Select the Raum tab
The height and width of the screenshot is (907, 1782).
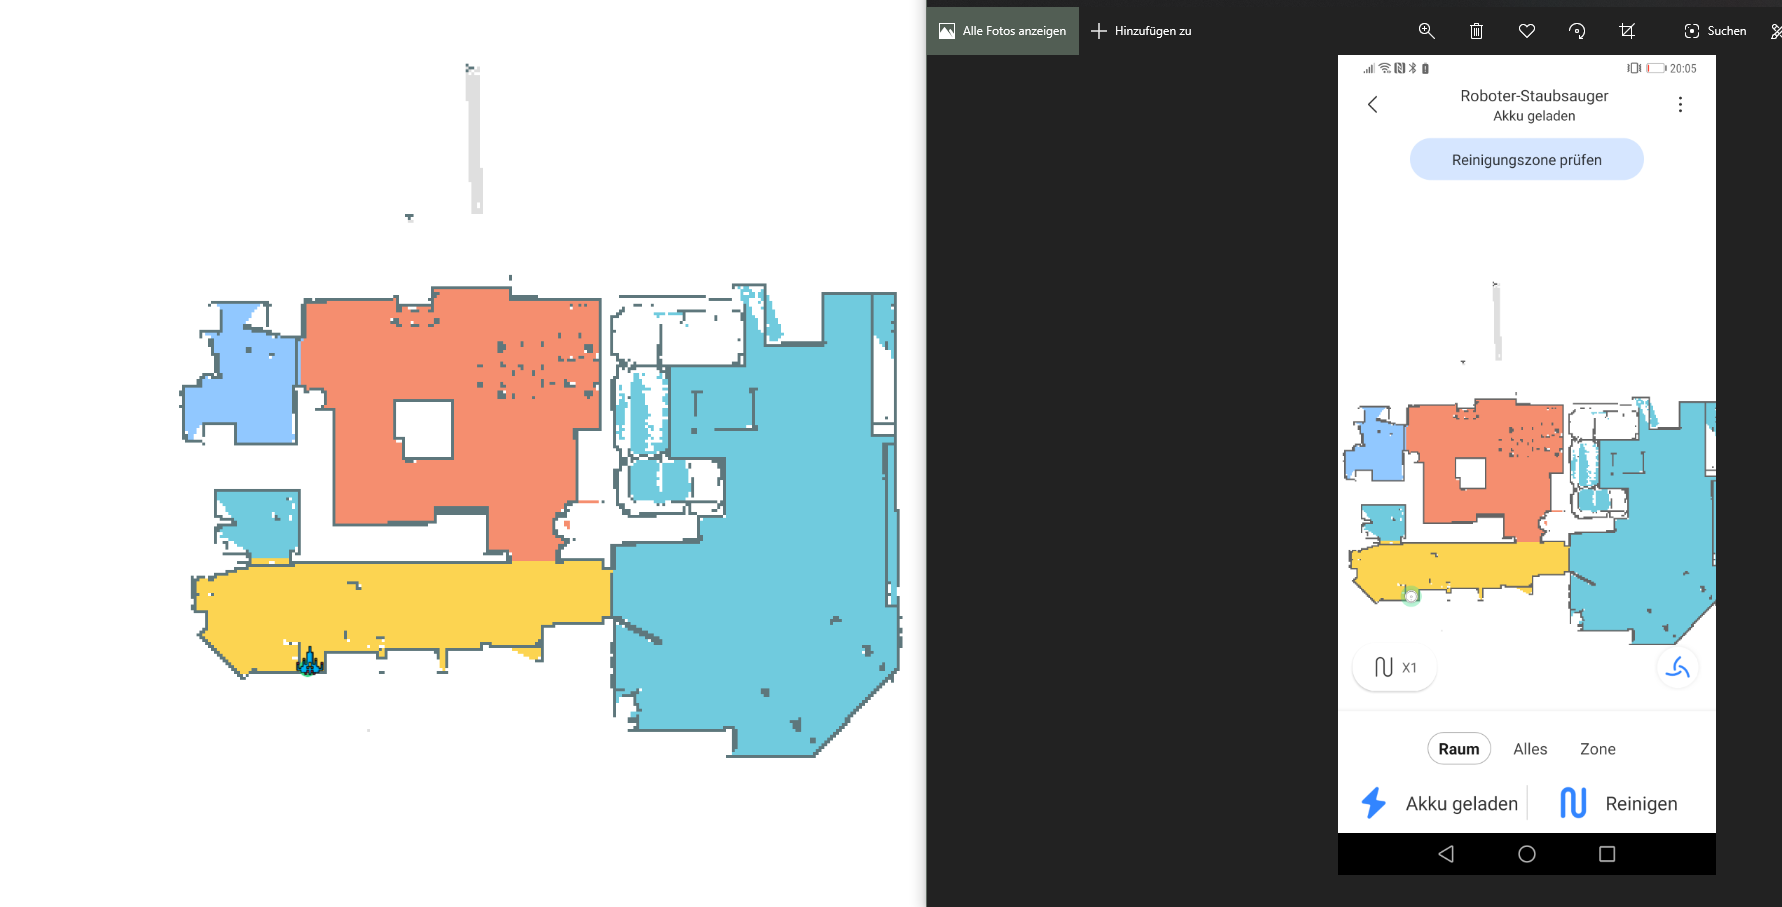click(1459, 749)
